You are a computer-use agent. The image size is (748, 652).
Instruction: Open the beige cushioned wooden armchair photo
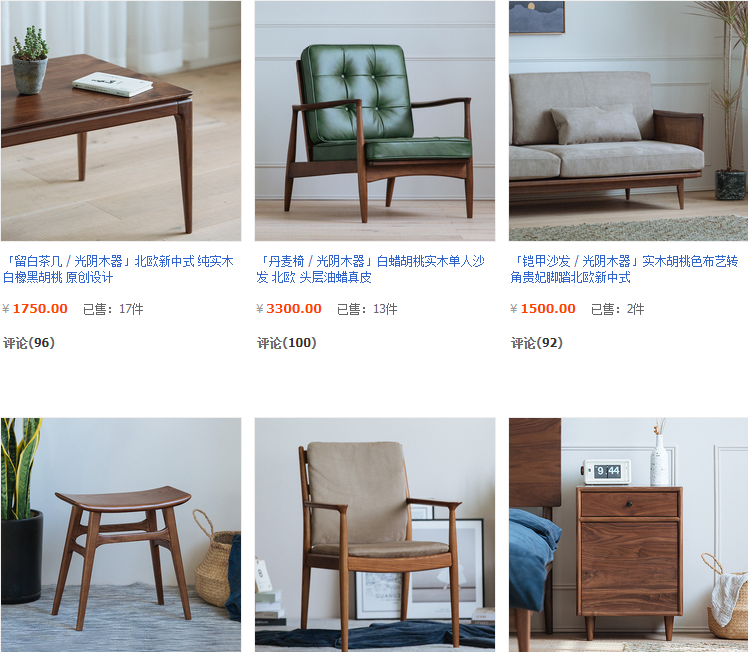pos(375,535)
